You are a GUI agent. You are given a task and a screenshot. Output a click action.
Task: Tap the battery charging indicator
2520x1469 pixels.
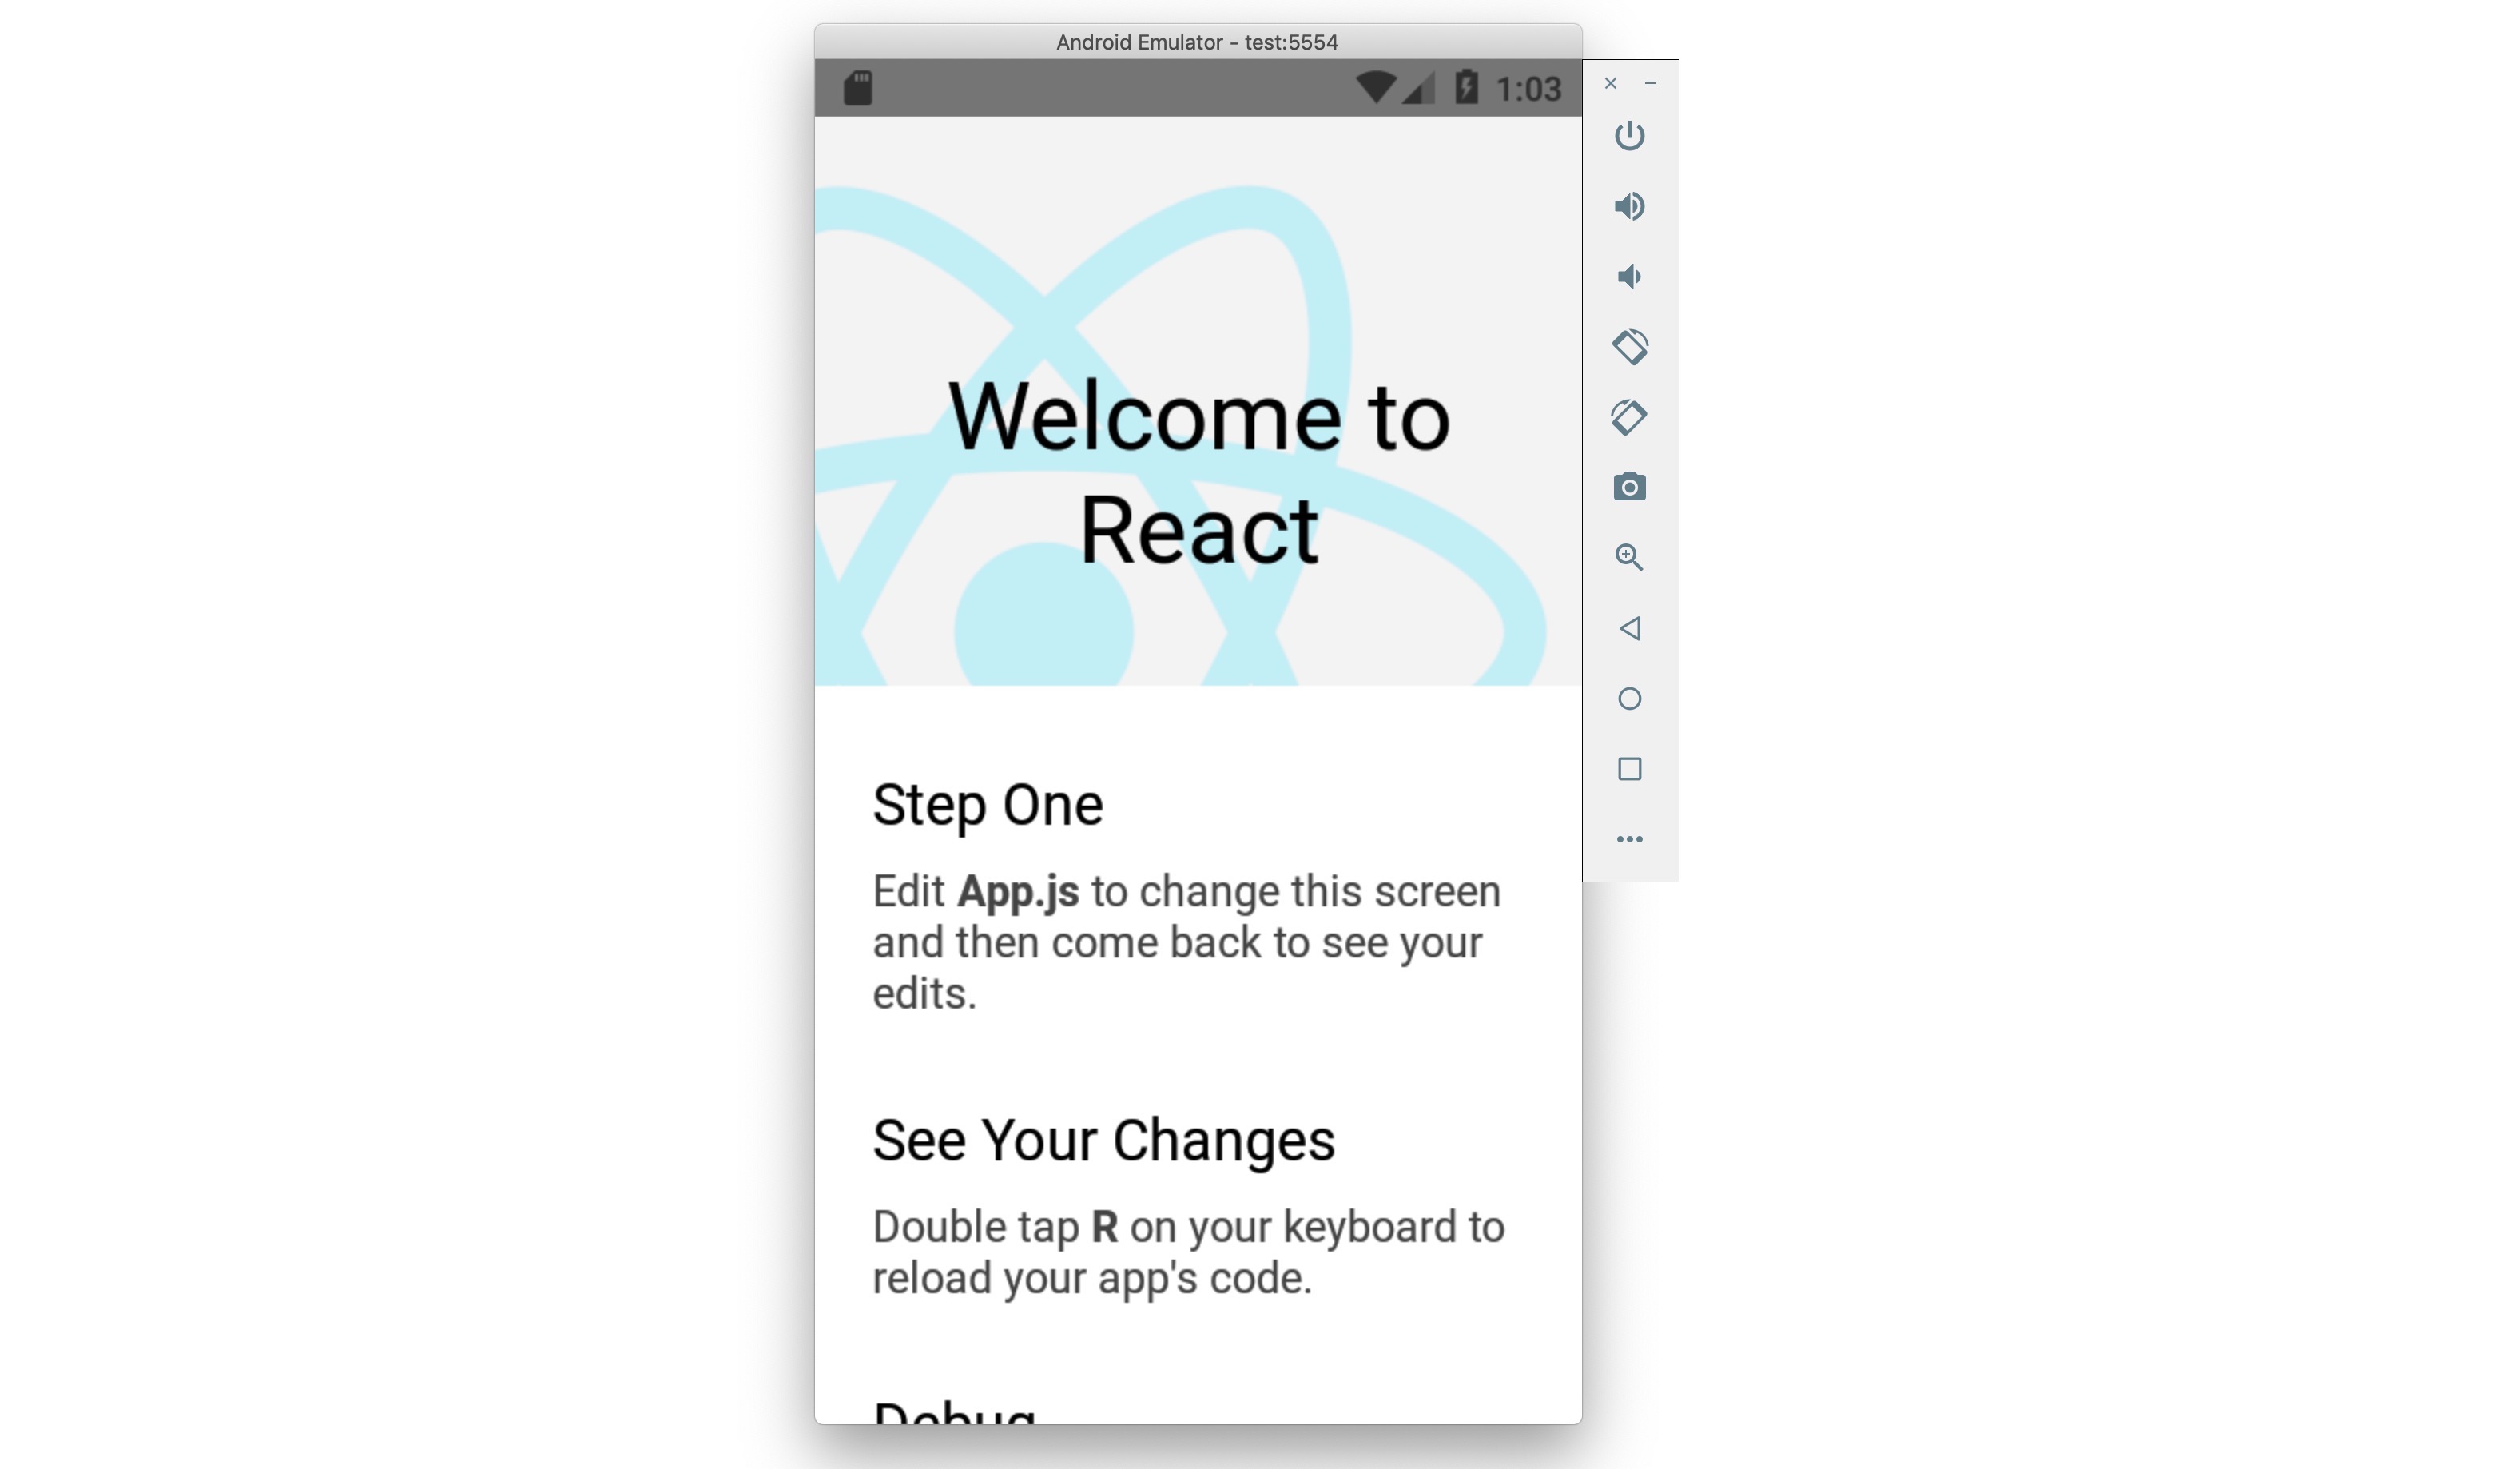[1466, 88]
